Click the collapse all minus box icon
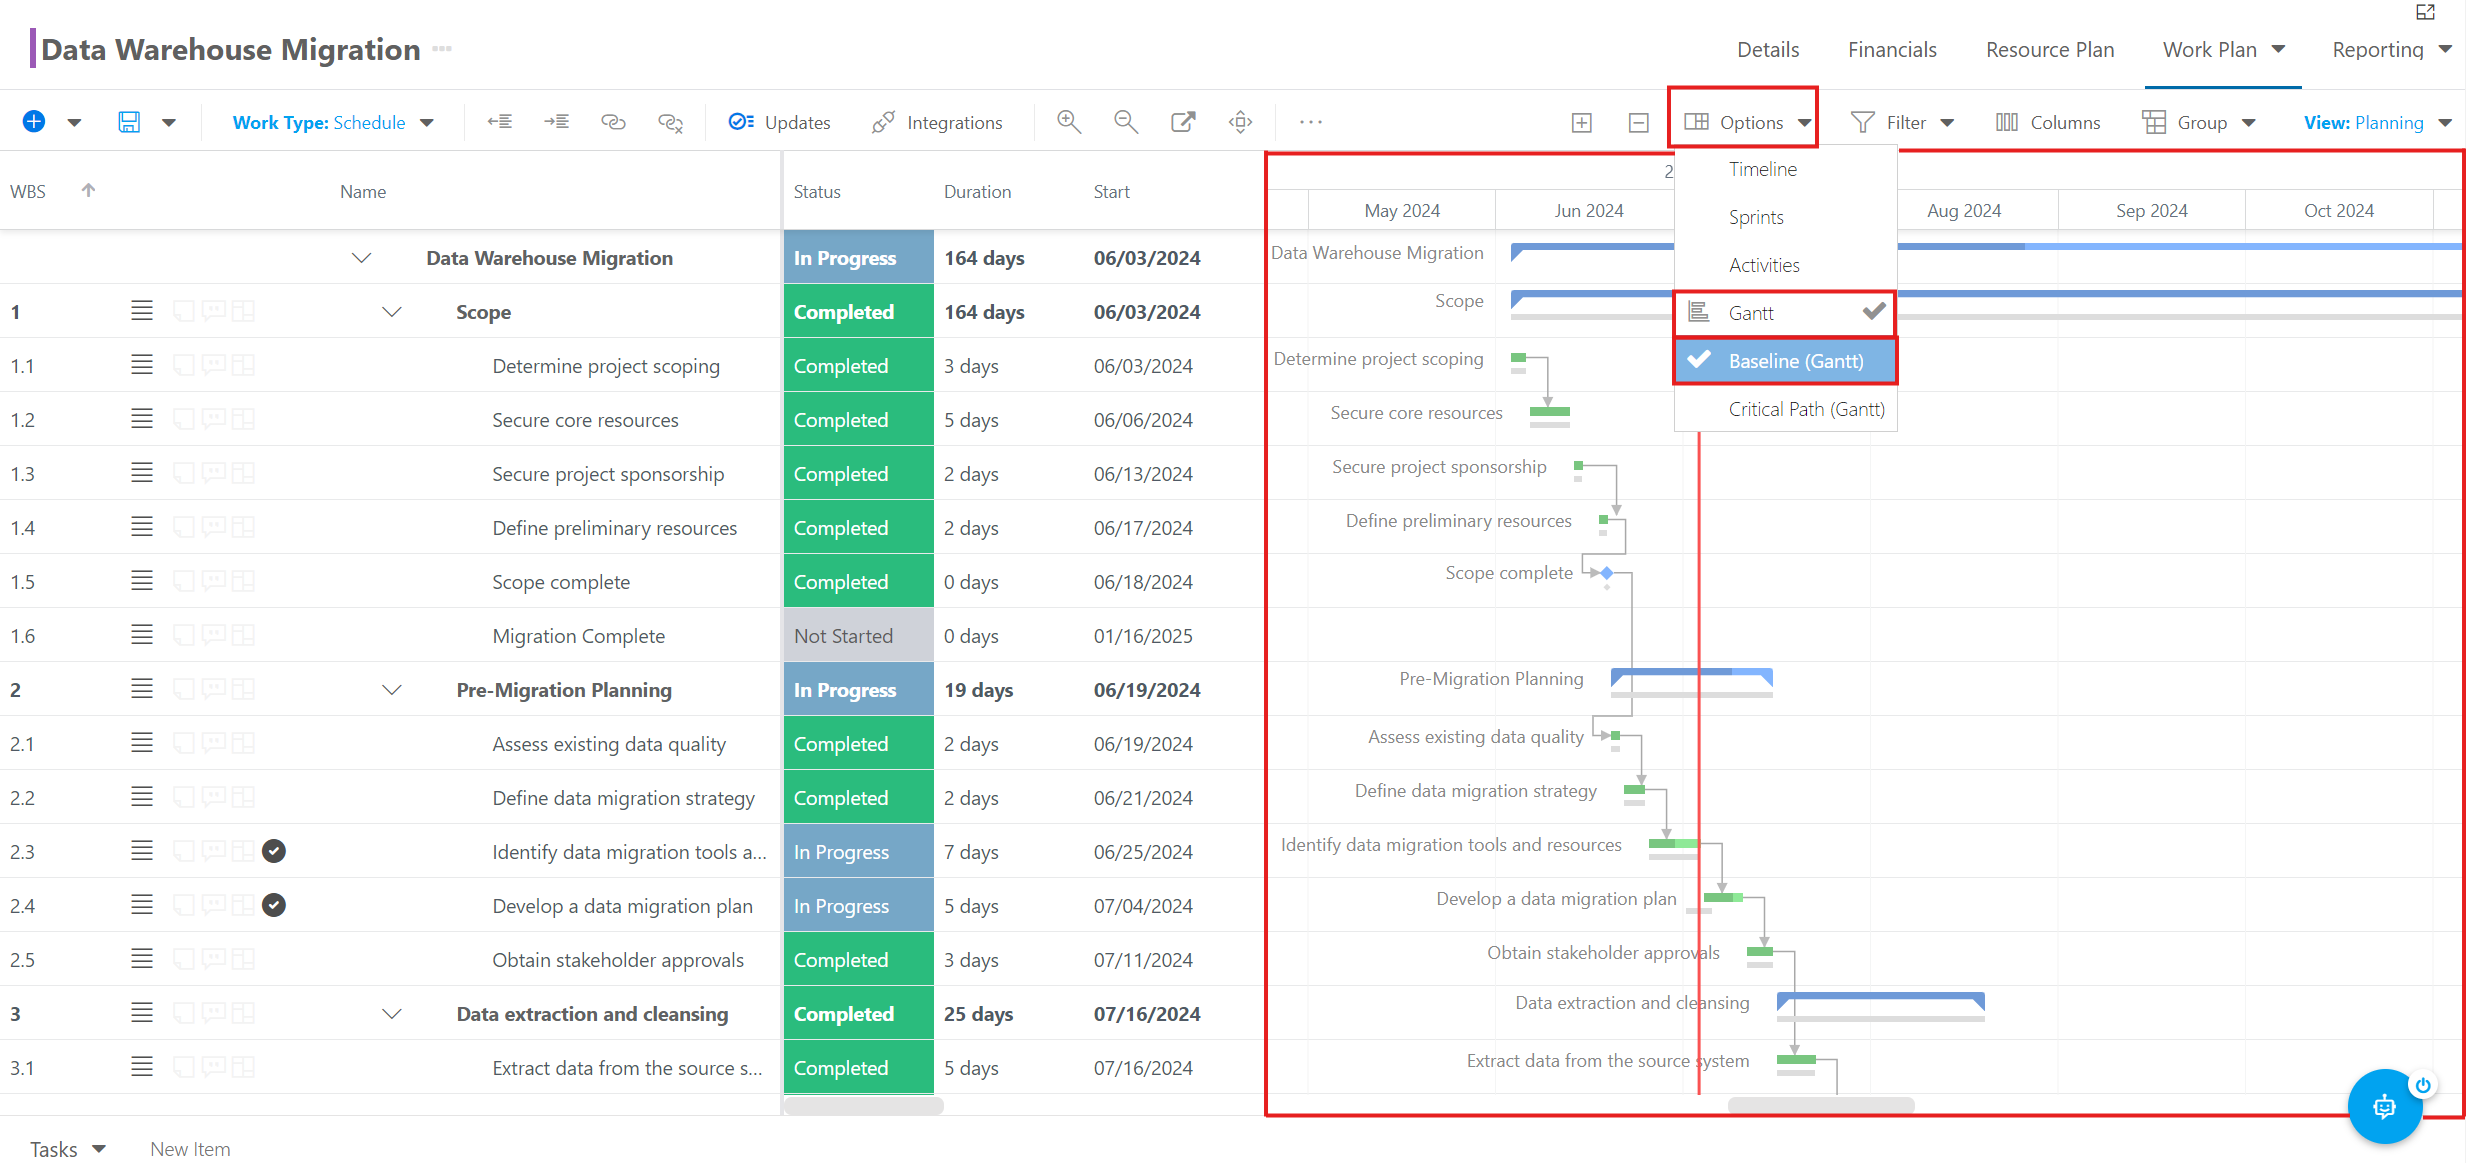Screen dimensions: 2466x1163 pos(1639,122)
